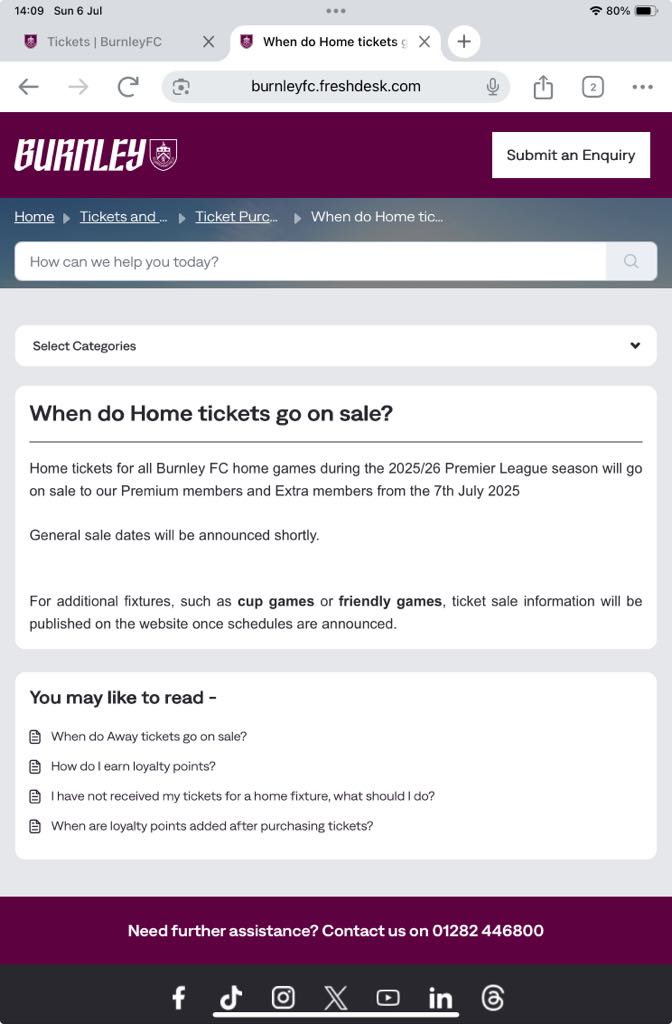Tap the browser share icon

coord(543,87)
